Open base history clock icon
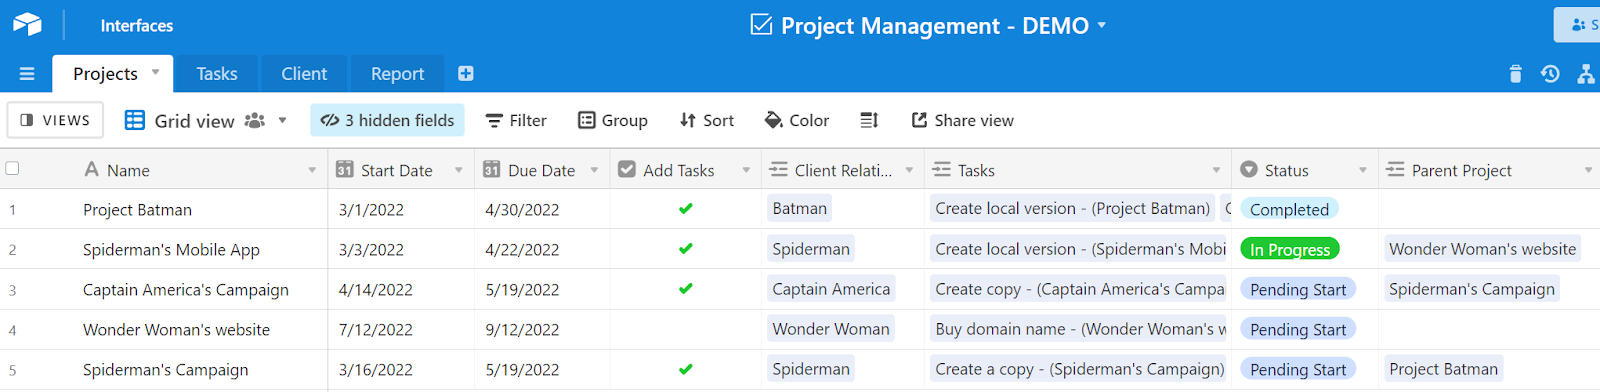The height and width of the screenshot is (392, 1600). pos(1550,73)
